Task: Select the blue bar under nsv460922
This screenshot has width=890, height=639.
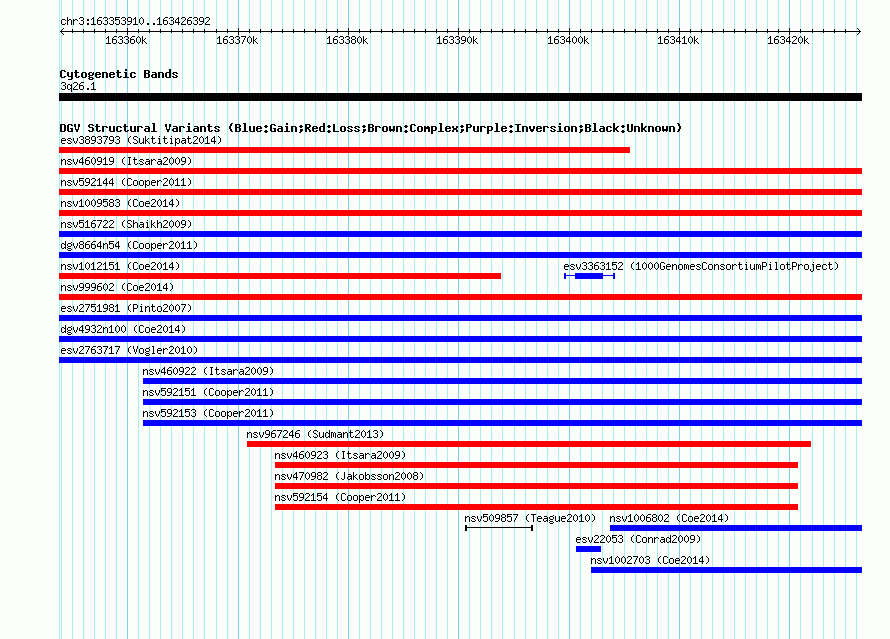Action: pos(502,381)
